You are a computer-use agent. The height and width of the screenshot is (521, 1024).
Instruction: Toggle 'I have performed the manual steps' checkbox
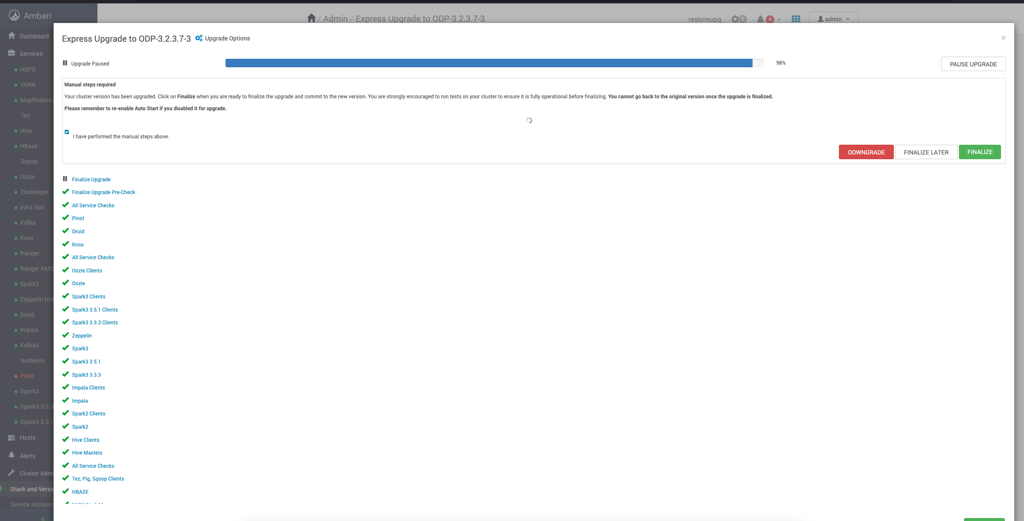(x=67, y=132)
